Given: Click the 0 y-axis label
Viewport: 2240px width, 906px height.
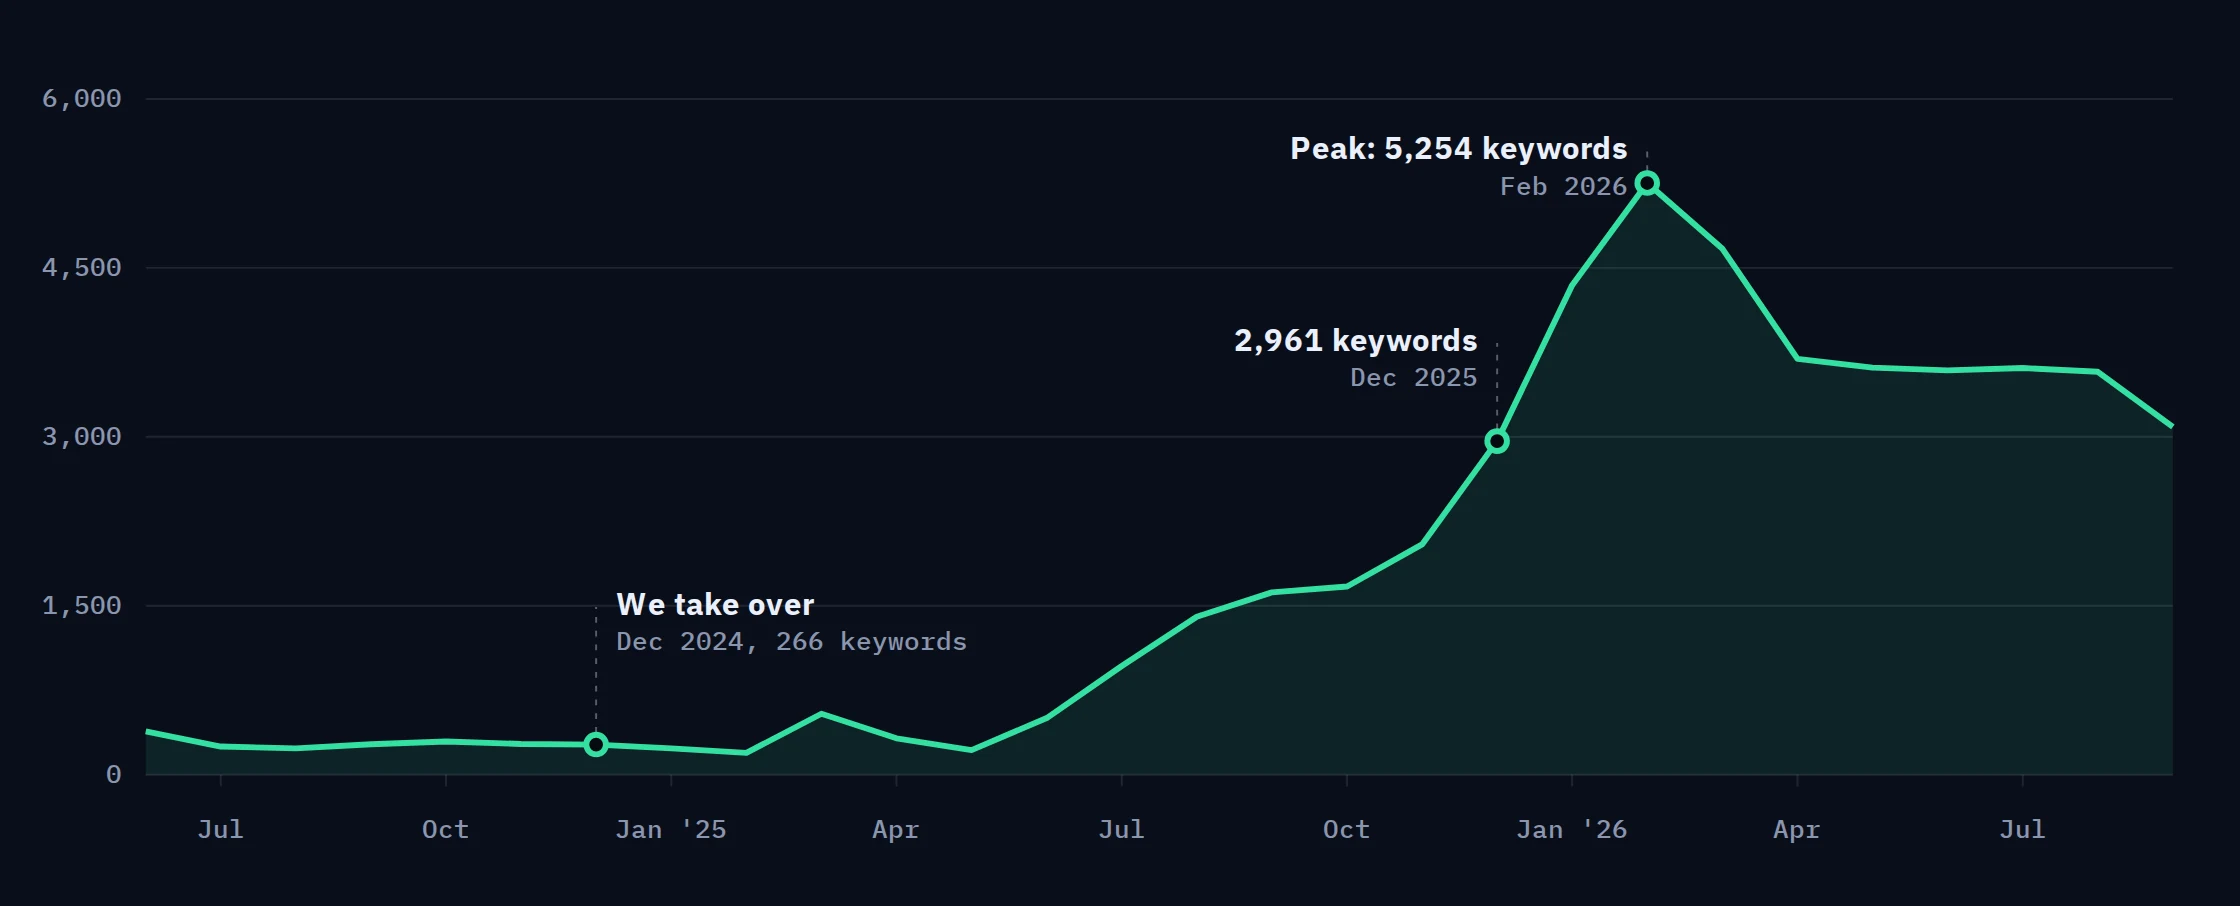Looking at the screenshot, I should pos(114,775).
